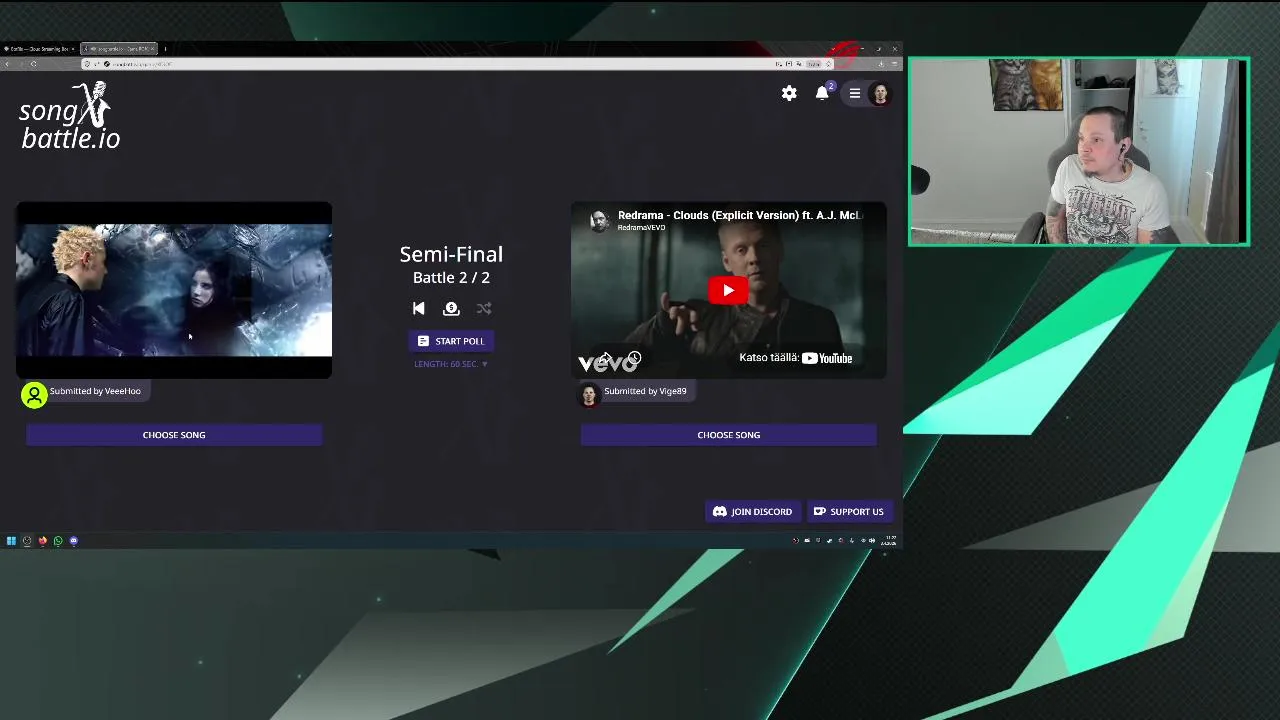The height and width of the screenshot is (720, 1280).
Task: Open WhatsApp in the taskbar
Action: pyautogui.click(x=58, y=541)
